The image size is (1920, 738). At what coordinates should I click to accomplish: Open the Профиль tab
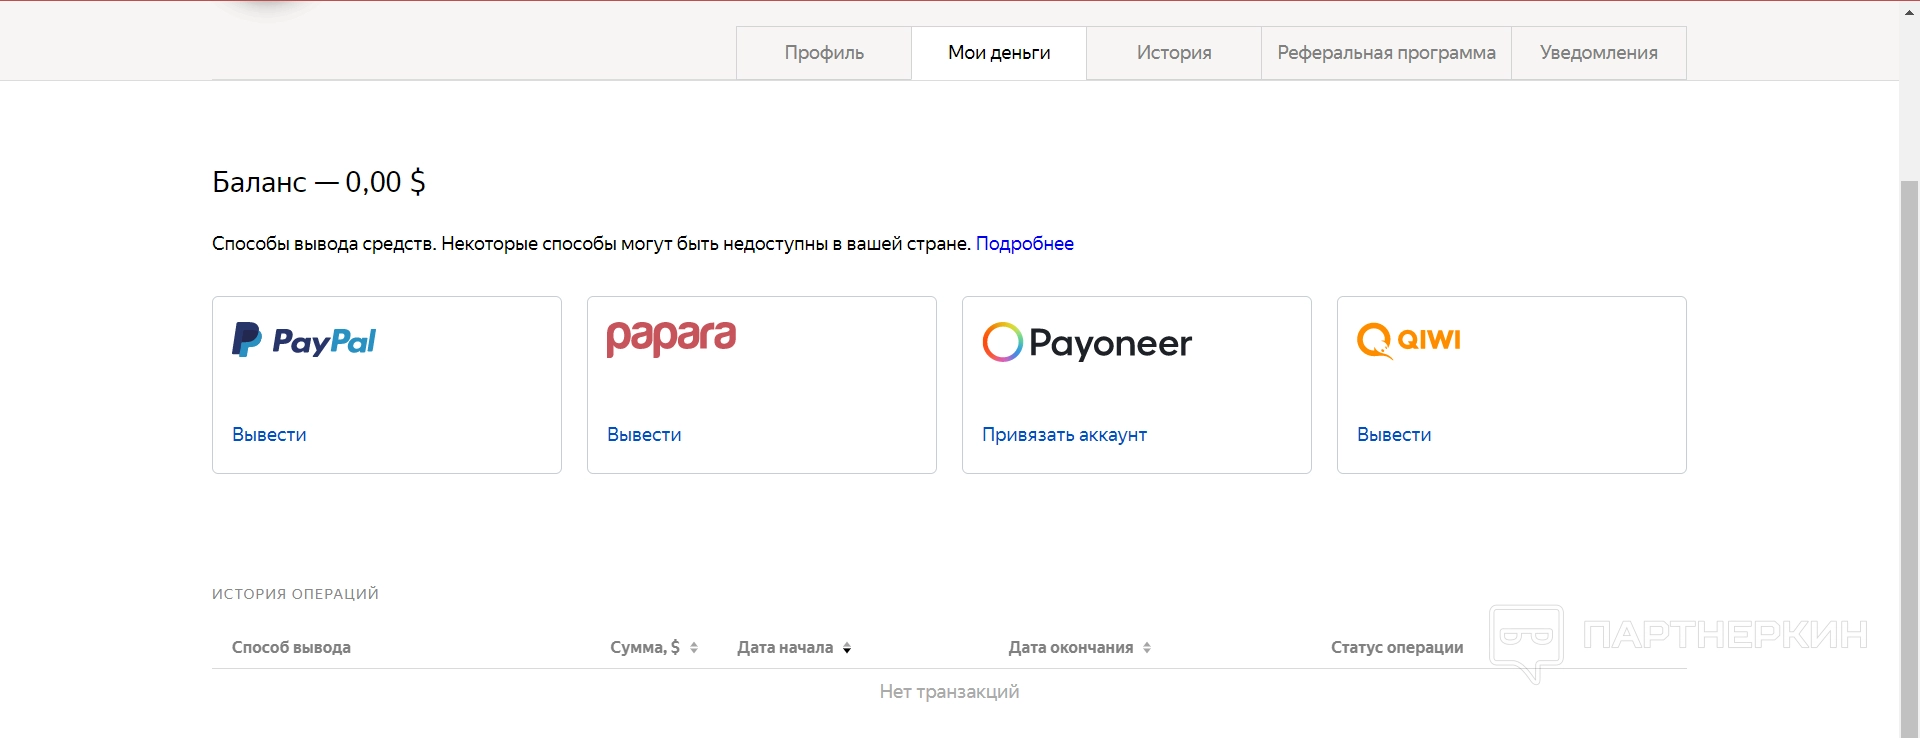(x=824, y=53)
